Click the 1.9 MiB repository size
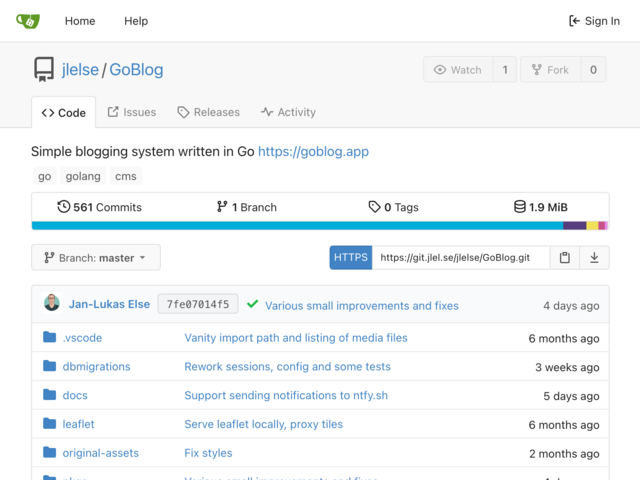640x480 pixels. (x=540, y=207)
